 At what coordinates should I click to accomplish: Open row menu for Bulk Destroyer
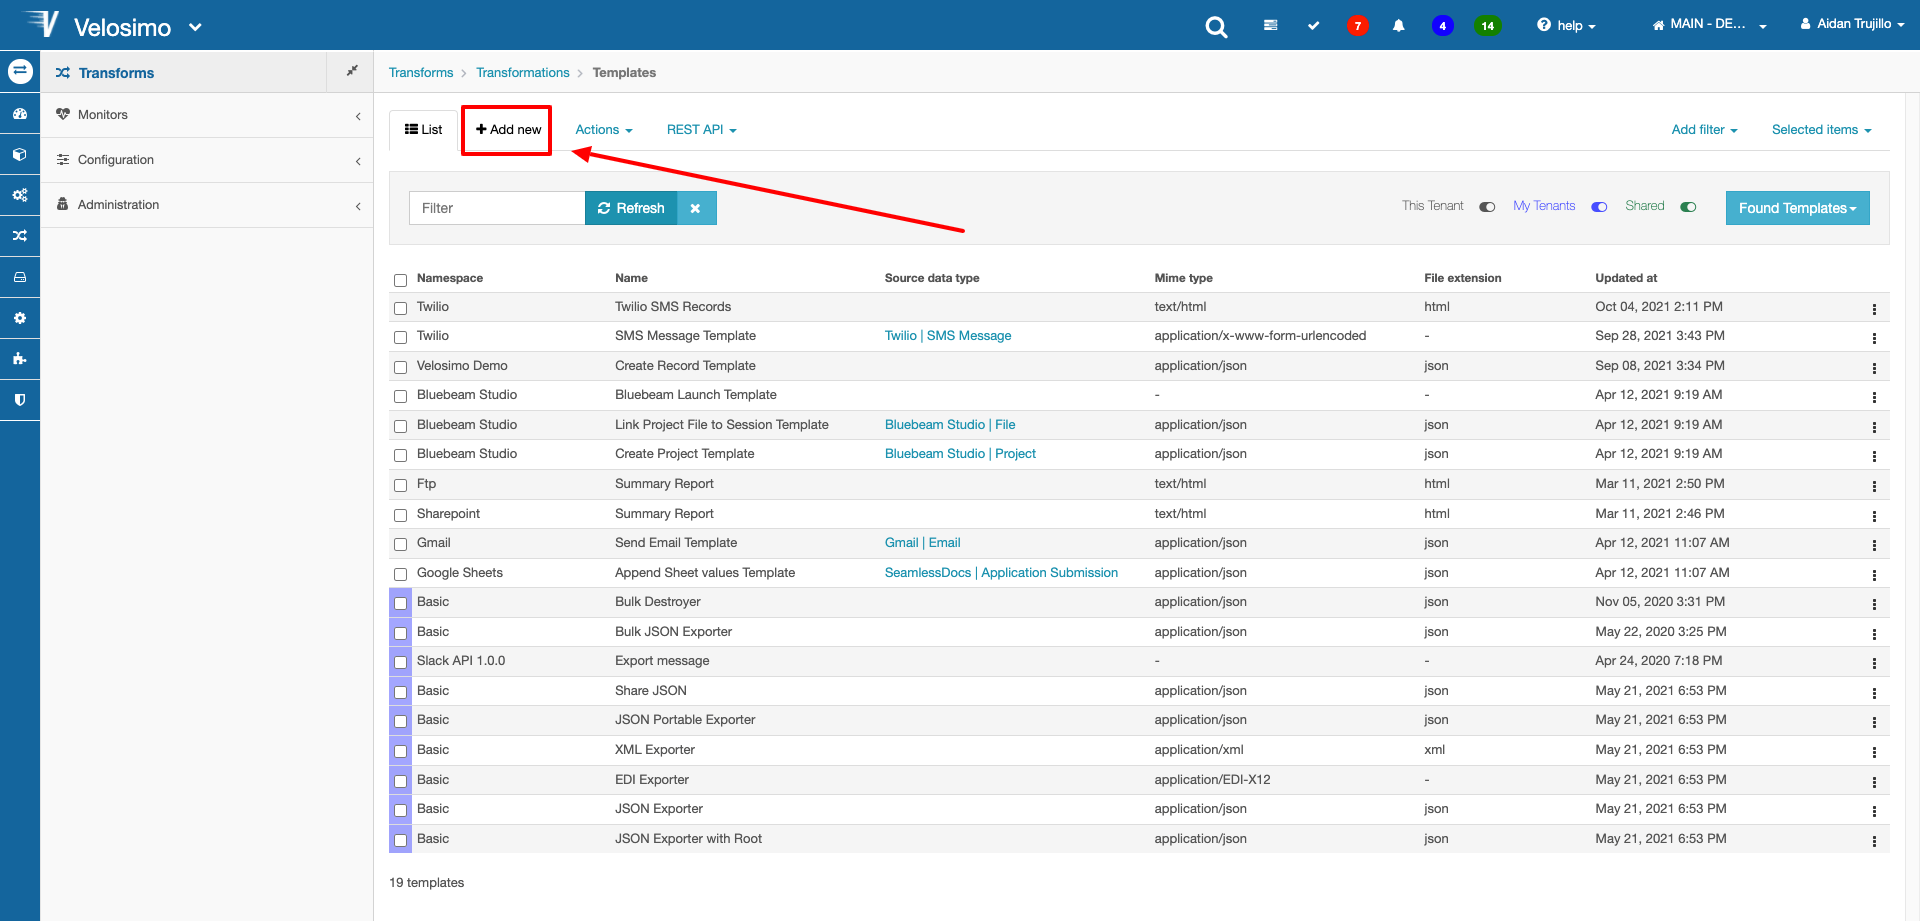pyautogui.click(x=1874, y=604)
